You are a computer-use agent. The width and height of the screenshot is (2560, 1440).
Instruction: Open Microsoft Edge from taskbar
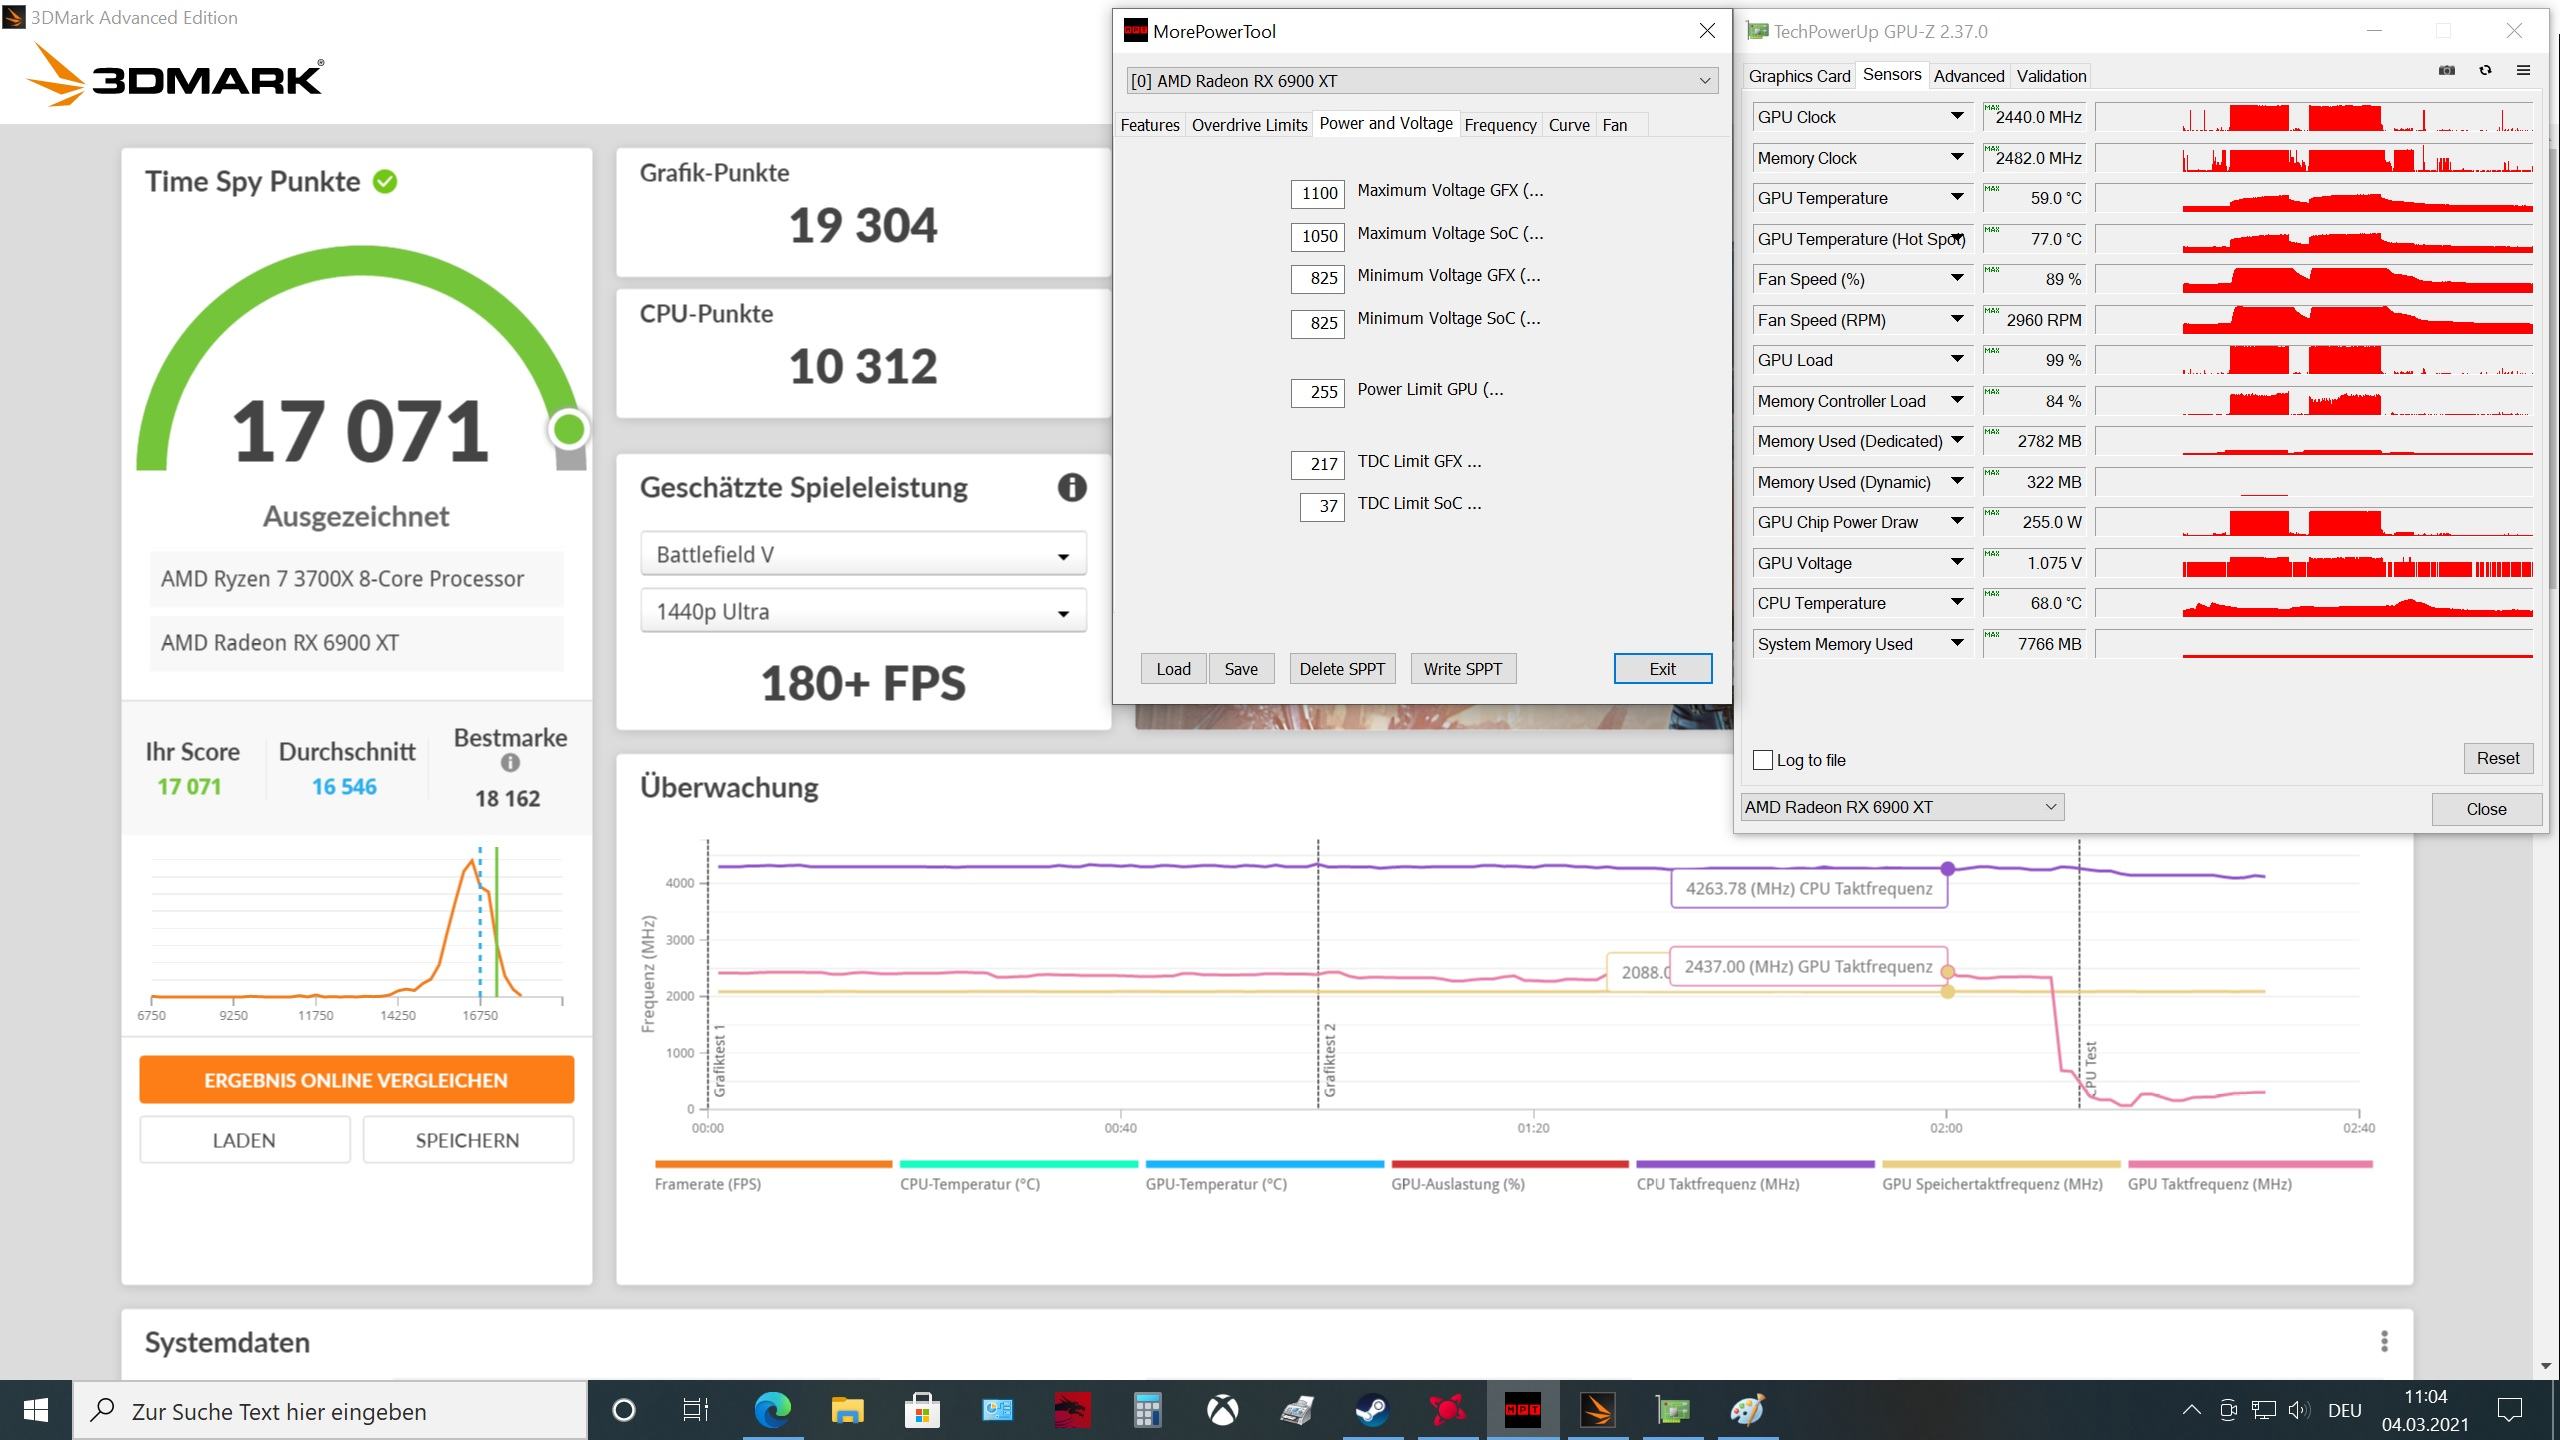pos(772,1410)
